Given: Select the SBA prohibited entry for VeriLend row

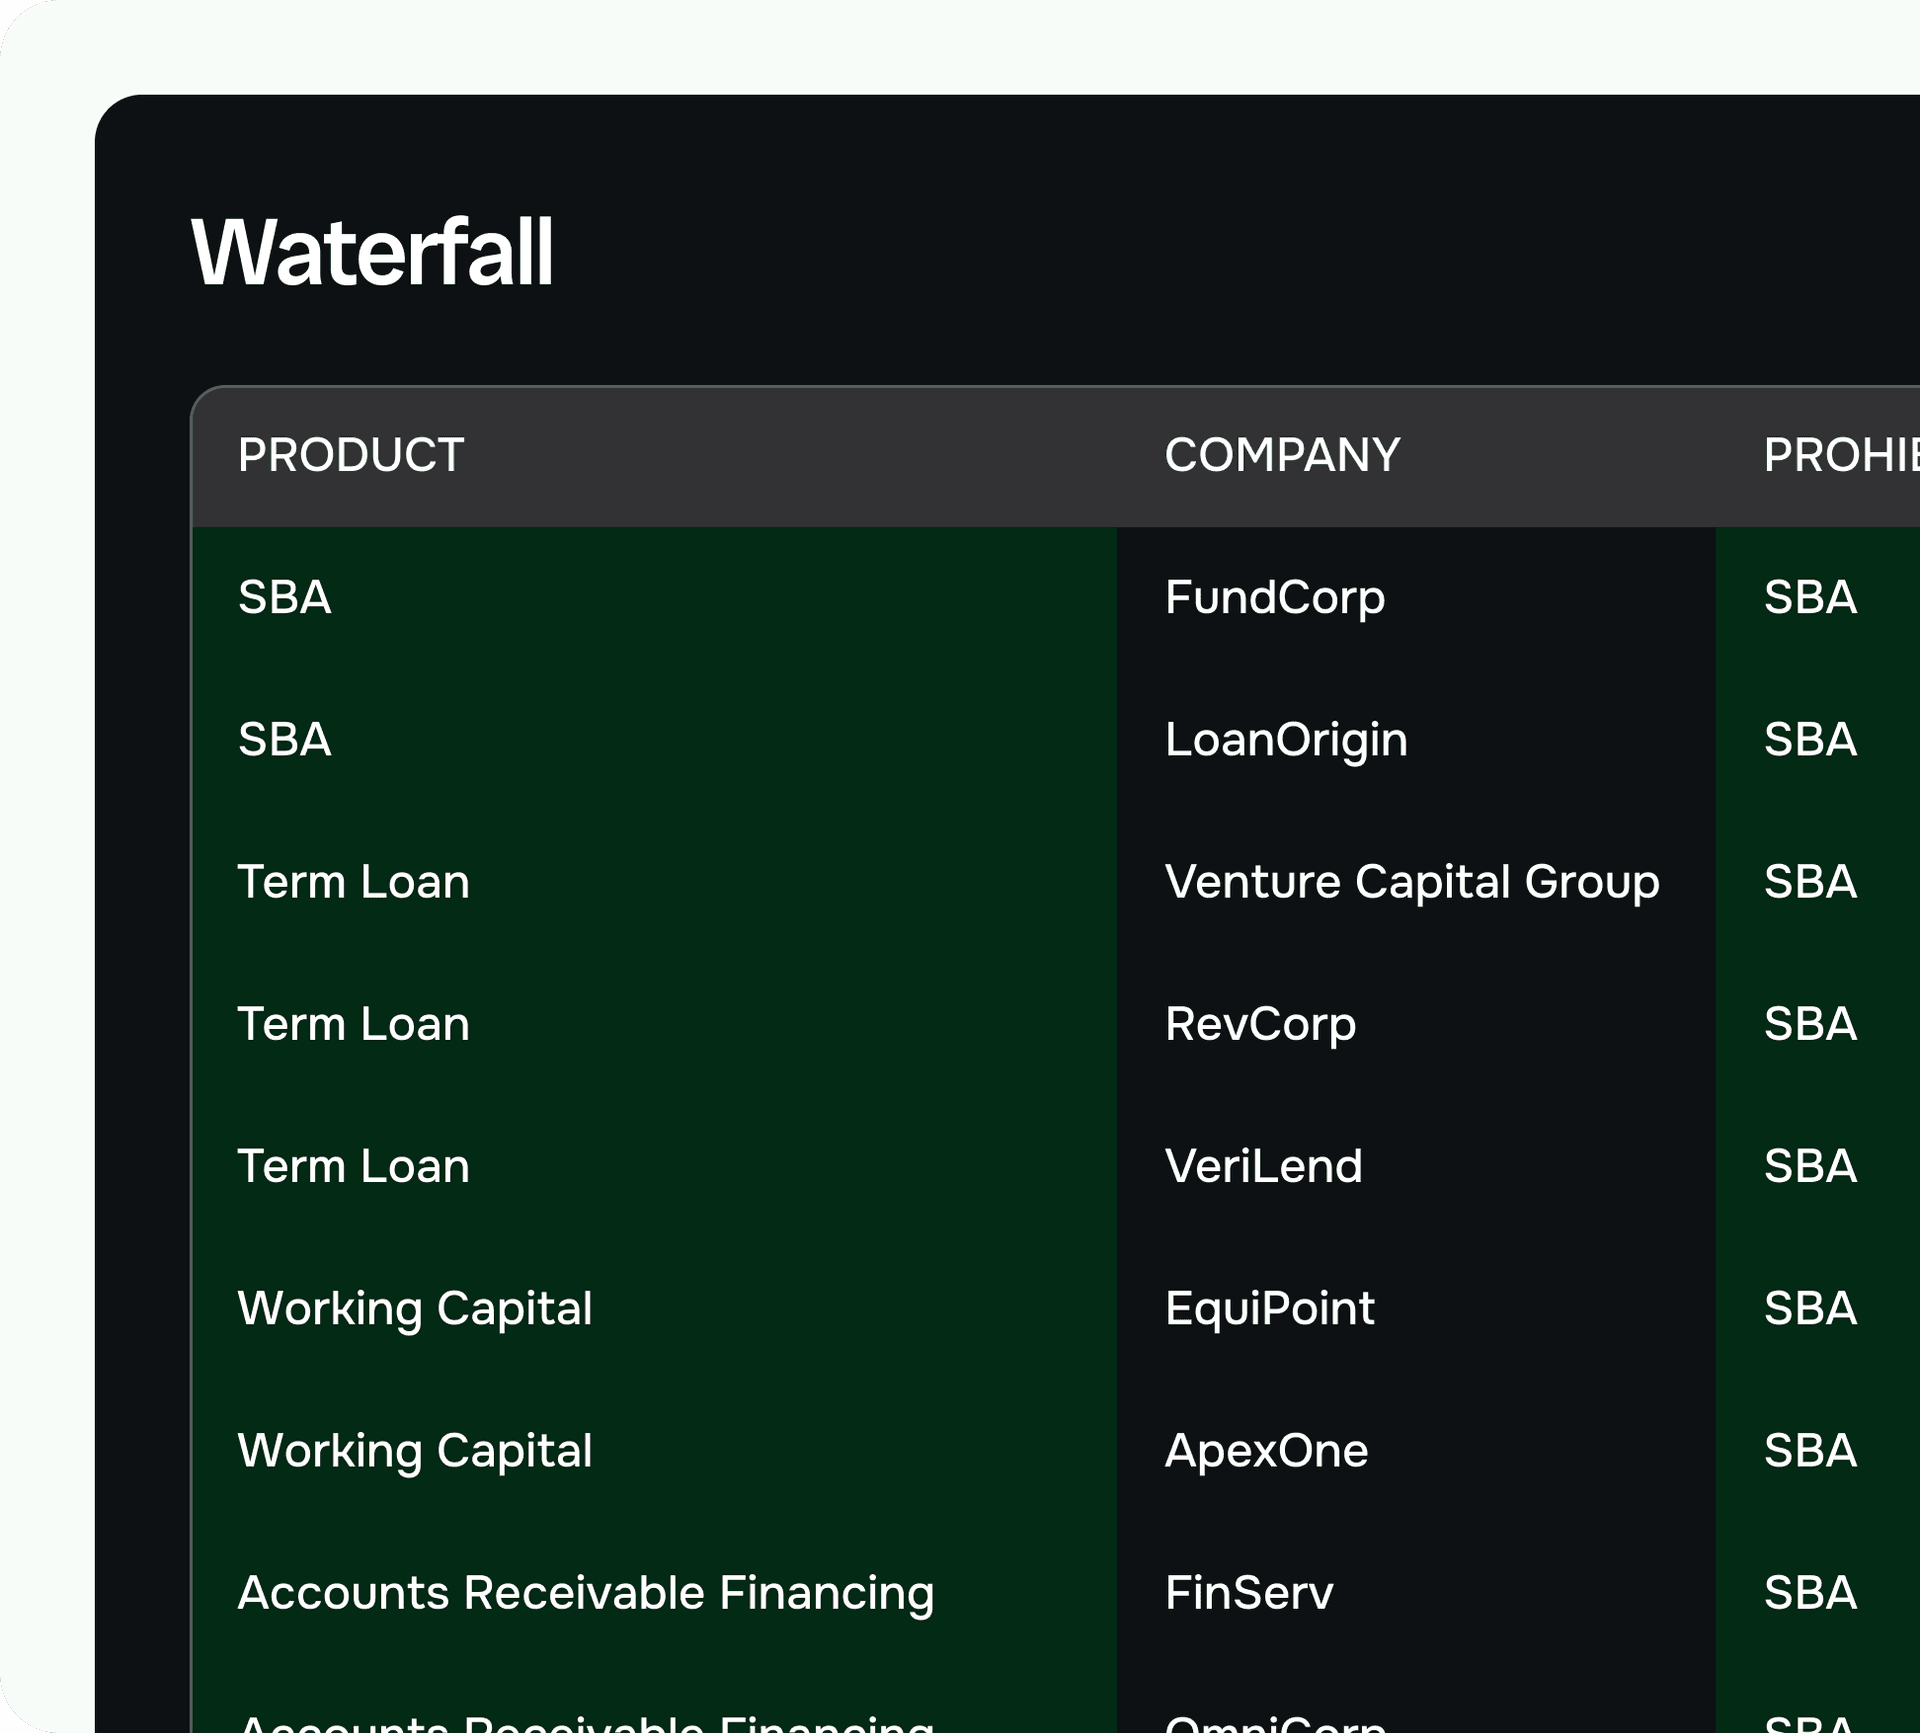Looking at the screenshot, I should (1808, 1166).
